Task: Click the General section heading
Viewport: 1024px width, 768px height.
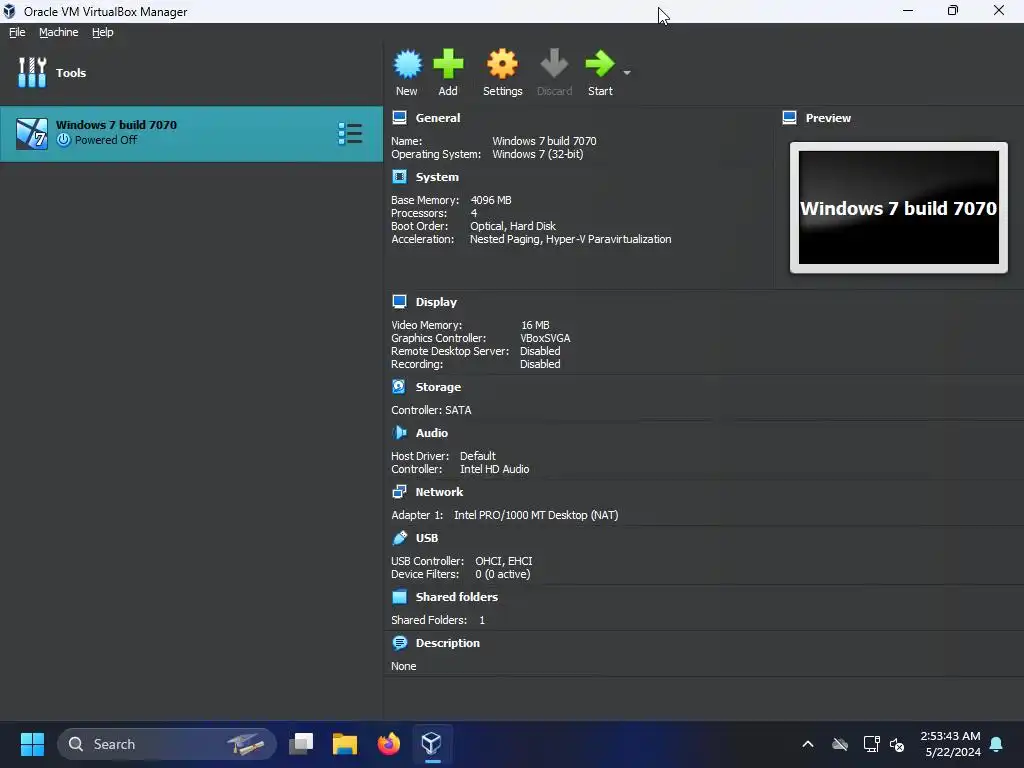Action: click(438, 118)
